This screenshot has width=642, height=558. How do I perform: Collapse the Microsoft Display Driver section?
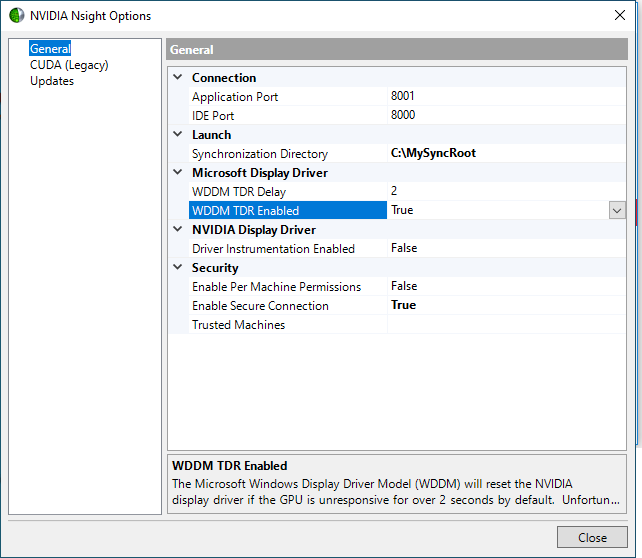178,172
